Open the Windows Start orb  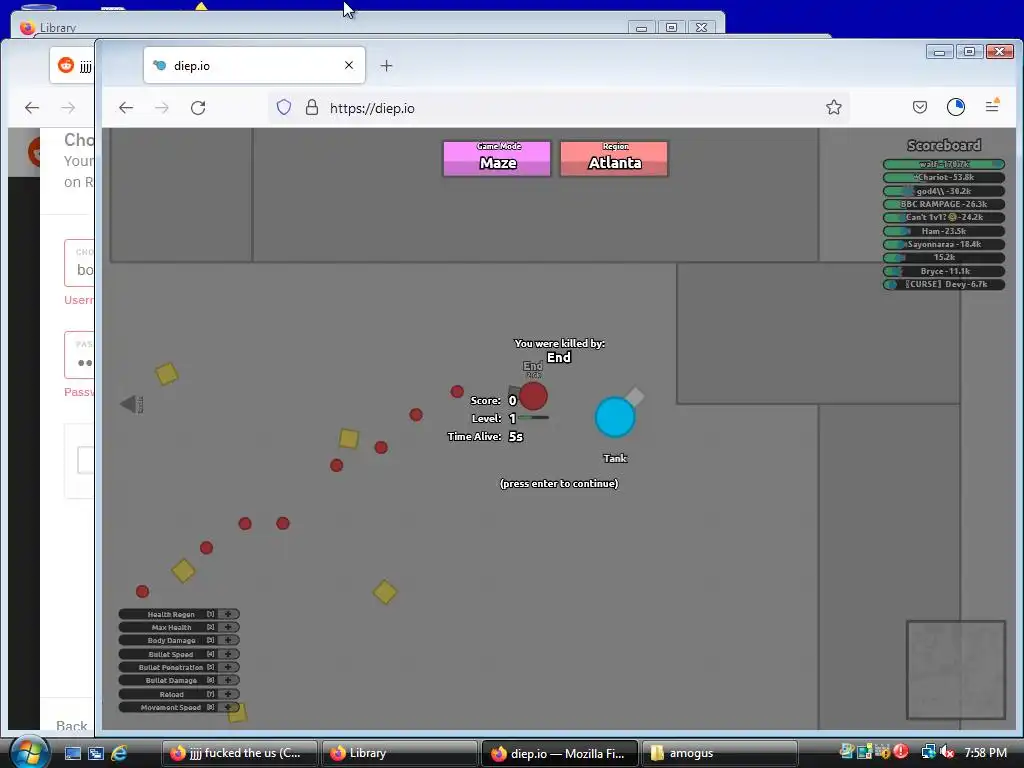click(29, 752)
